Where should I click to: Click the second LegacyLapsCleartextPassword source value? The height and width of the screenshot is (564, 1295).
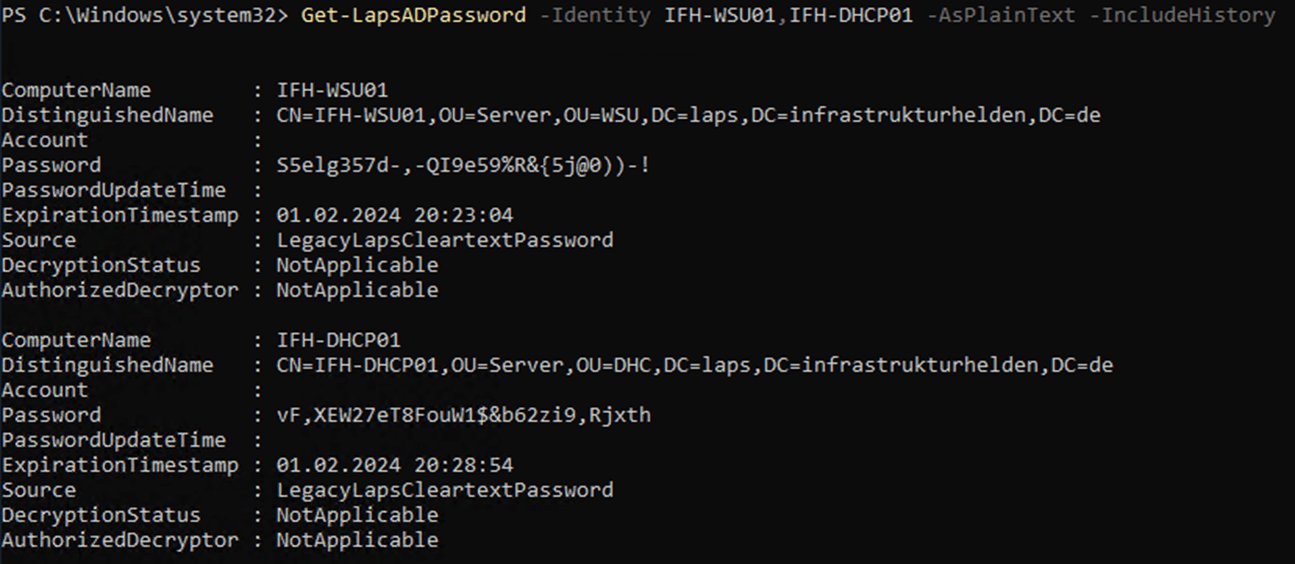click(x=445, y=490)
